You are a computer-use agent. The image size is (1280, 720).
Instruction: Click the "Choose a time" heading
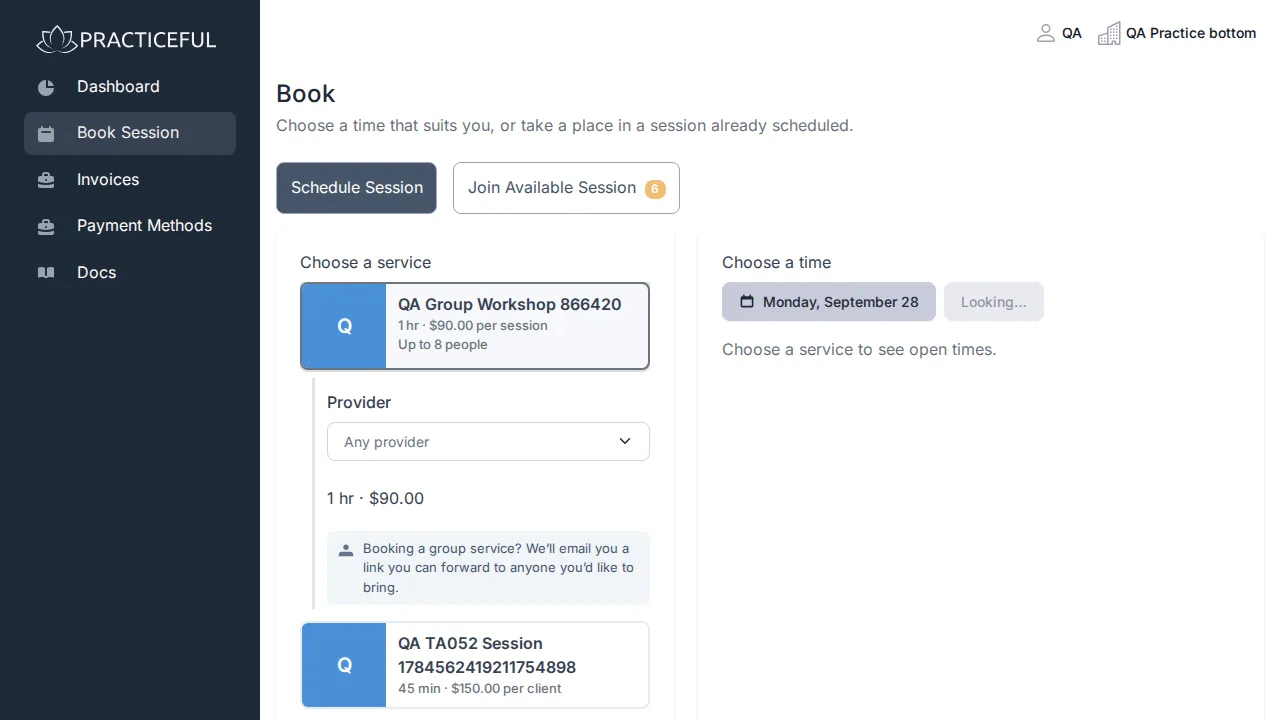click(777, 263)
